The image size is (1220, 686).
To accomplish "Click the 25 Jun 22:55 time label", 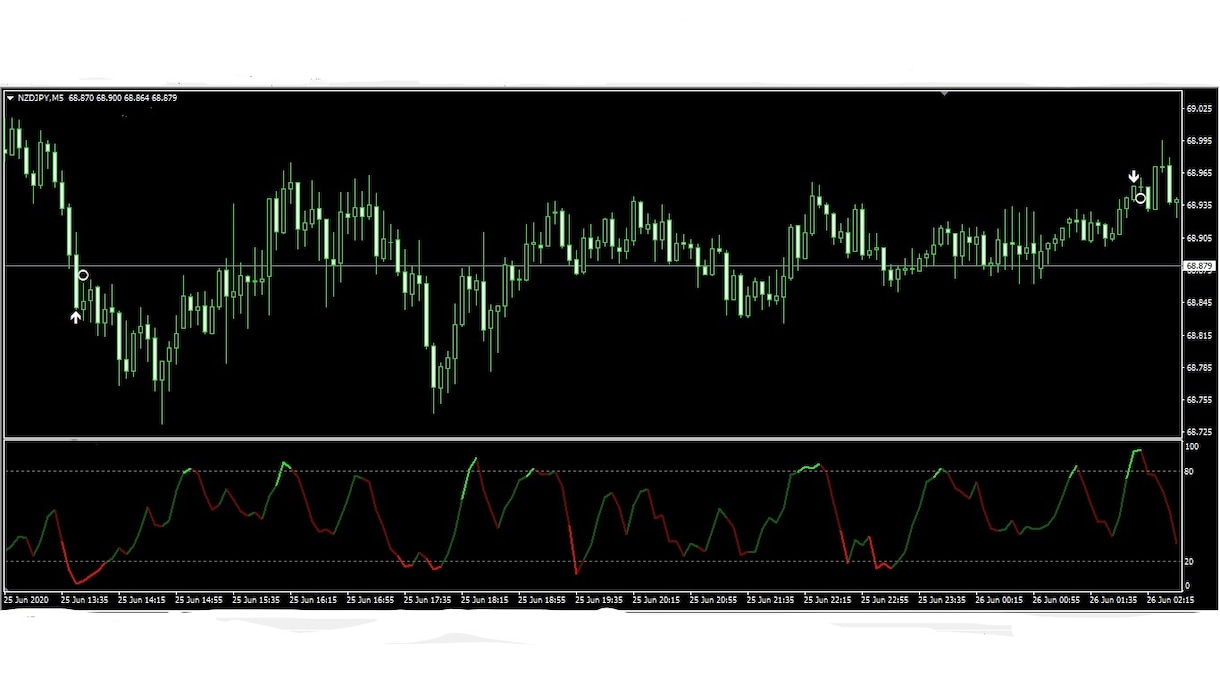I will [886, 600].
